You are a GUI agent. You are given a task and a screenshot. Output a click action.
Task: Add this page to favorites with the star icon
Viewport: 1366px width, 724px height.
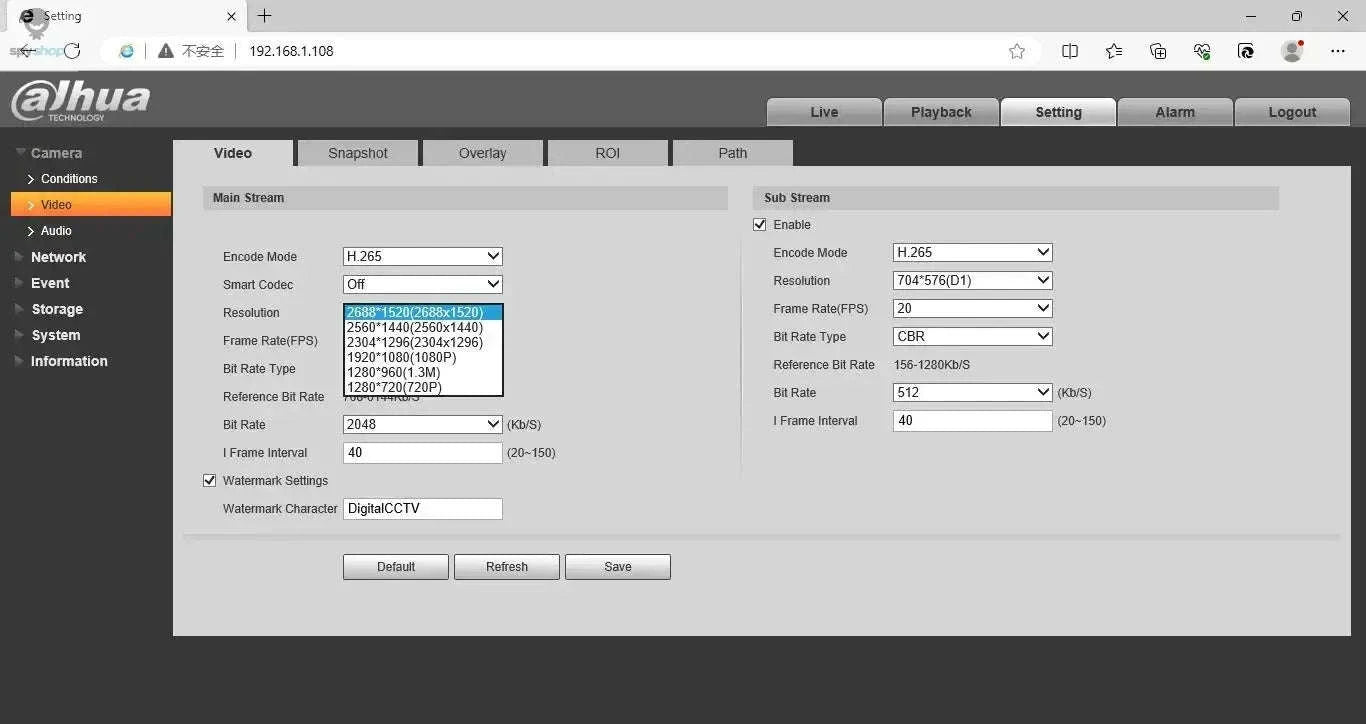[x=1017, y=51]
